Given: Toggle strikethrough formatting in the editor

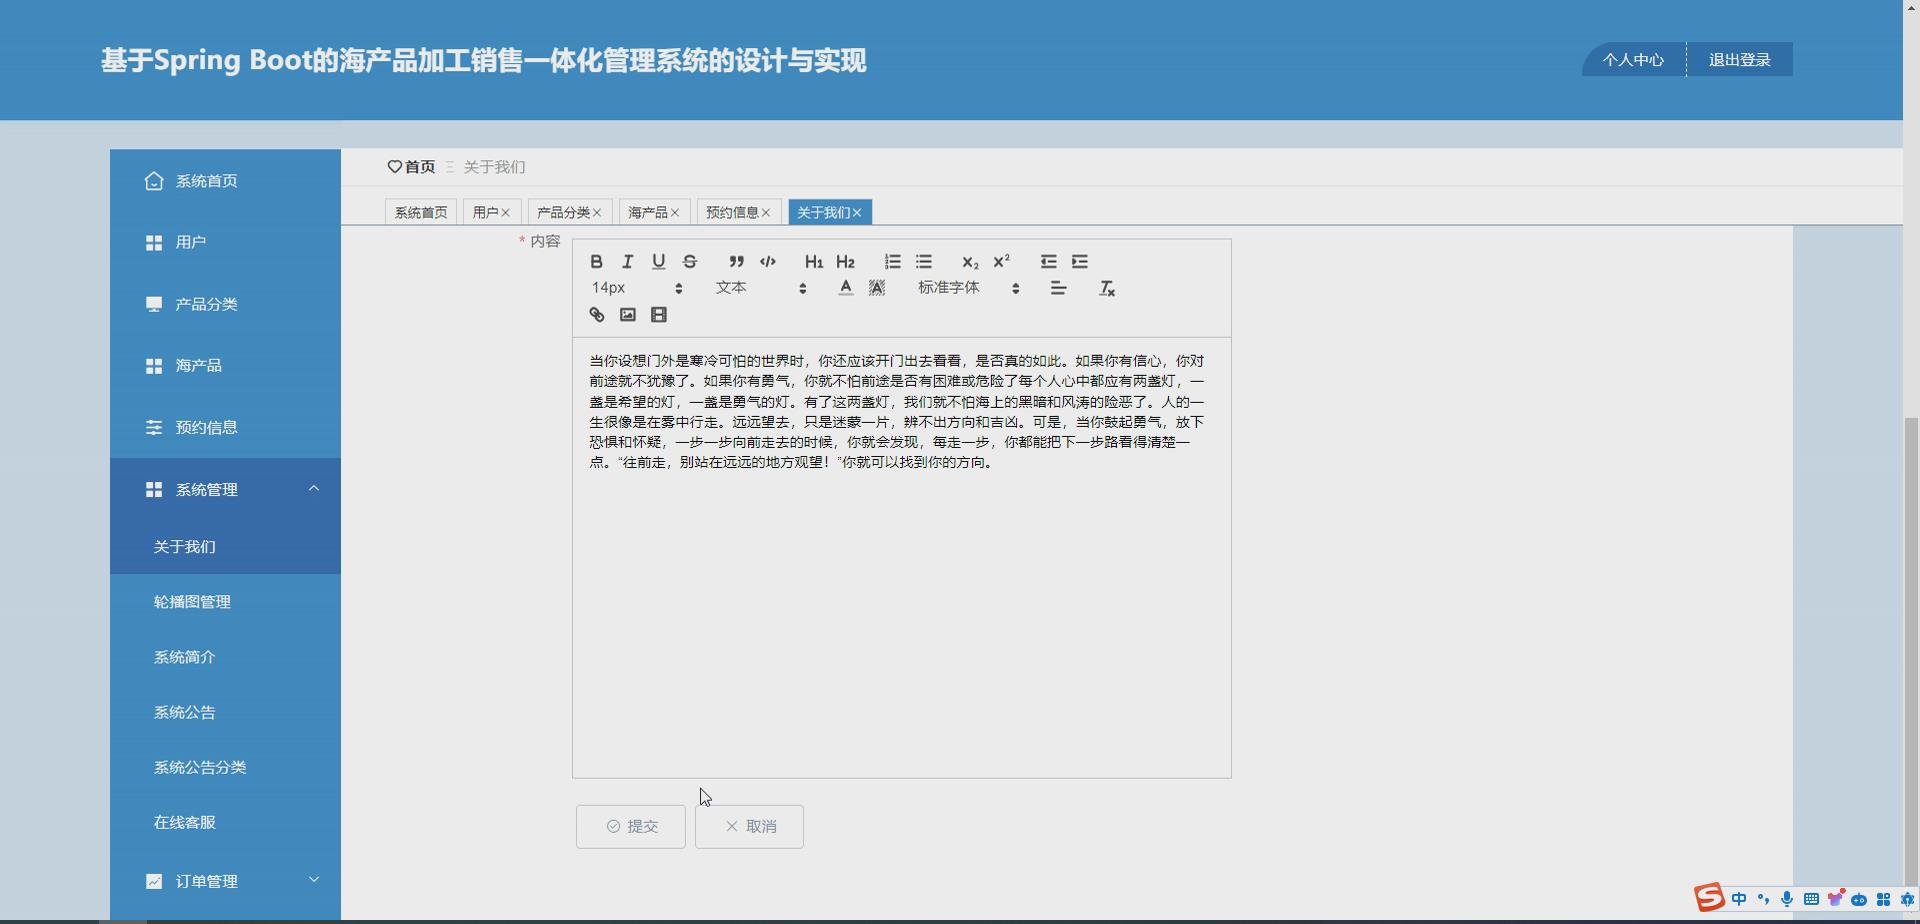Looking at the screenshot, I should [x=690, y=261].
